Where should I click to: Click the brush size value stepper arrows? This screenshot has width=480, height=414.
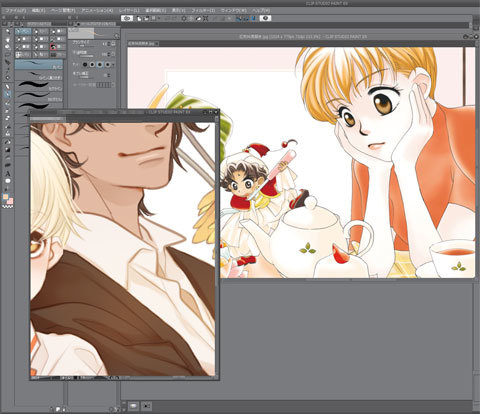109,44
